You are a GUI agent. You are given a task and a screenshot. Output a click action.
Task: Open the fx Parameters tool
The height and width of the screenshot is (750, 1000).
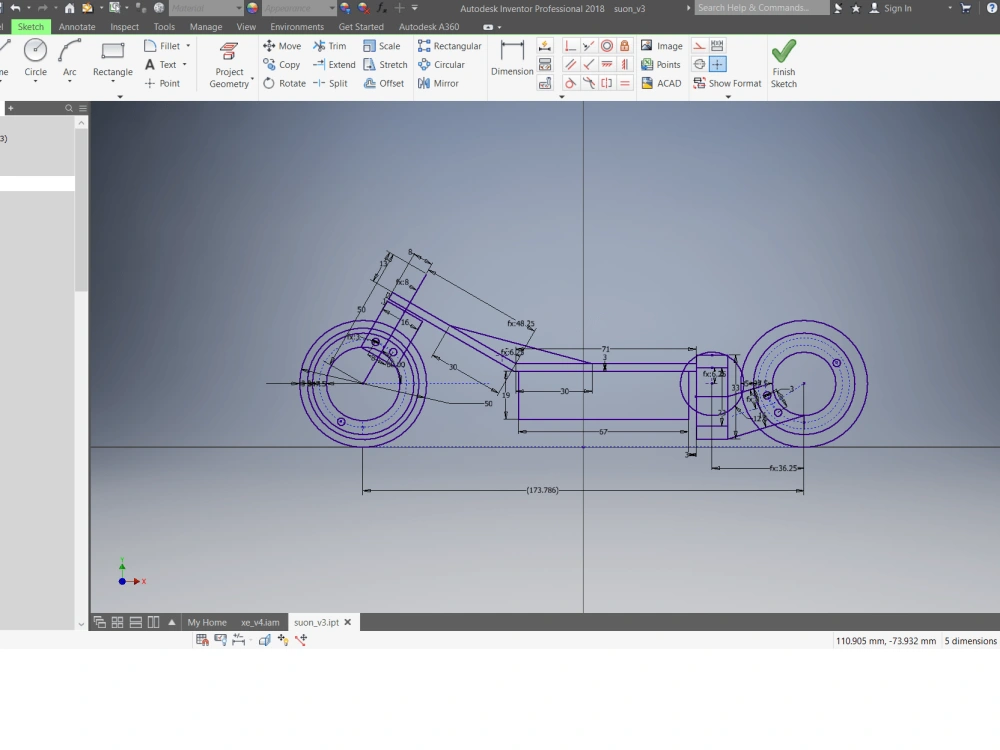pyautogui.click(x=381, y=8)
